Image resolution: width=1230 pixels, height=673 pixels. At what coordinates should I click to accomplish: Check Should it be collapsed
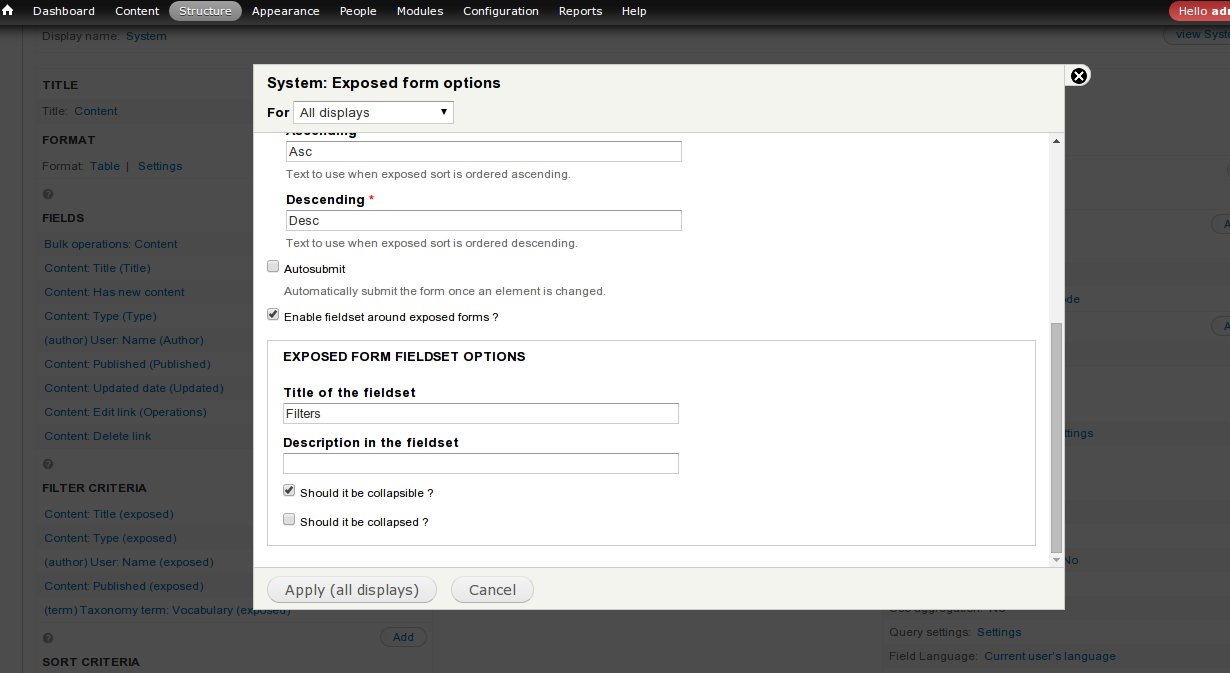[x=289, y=519]
